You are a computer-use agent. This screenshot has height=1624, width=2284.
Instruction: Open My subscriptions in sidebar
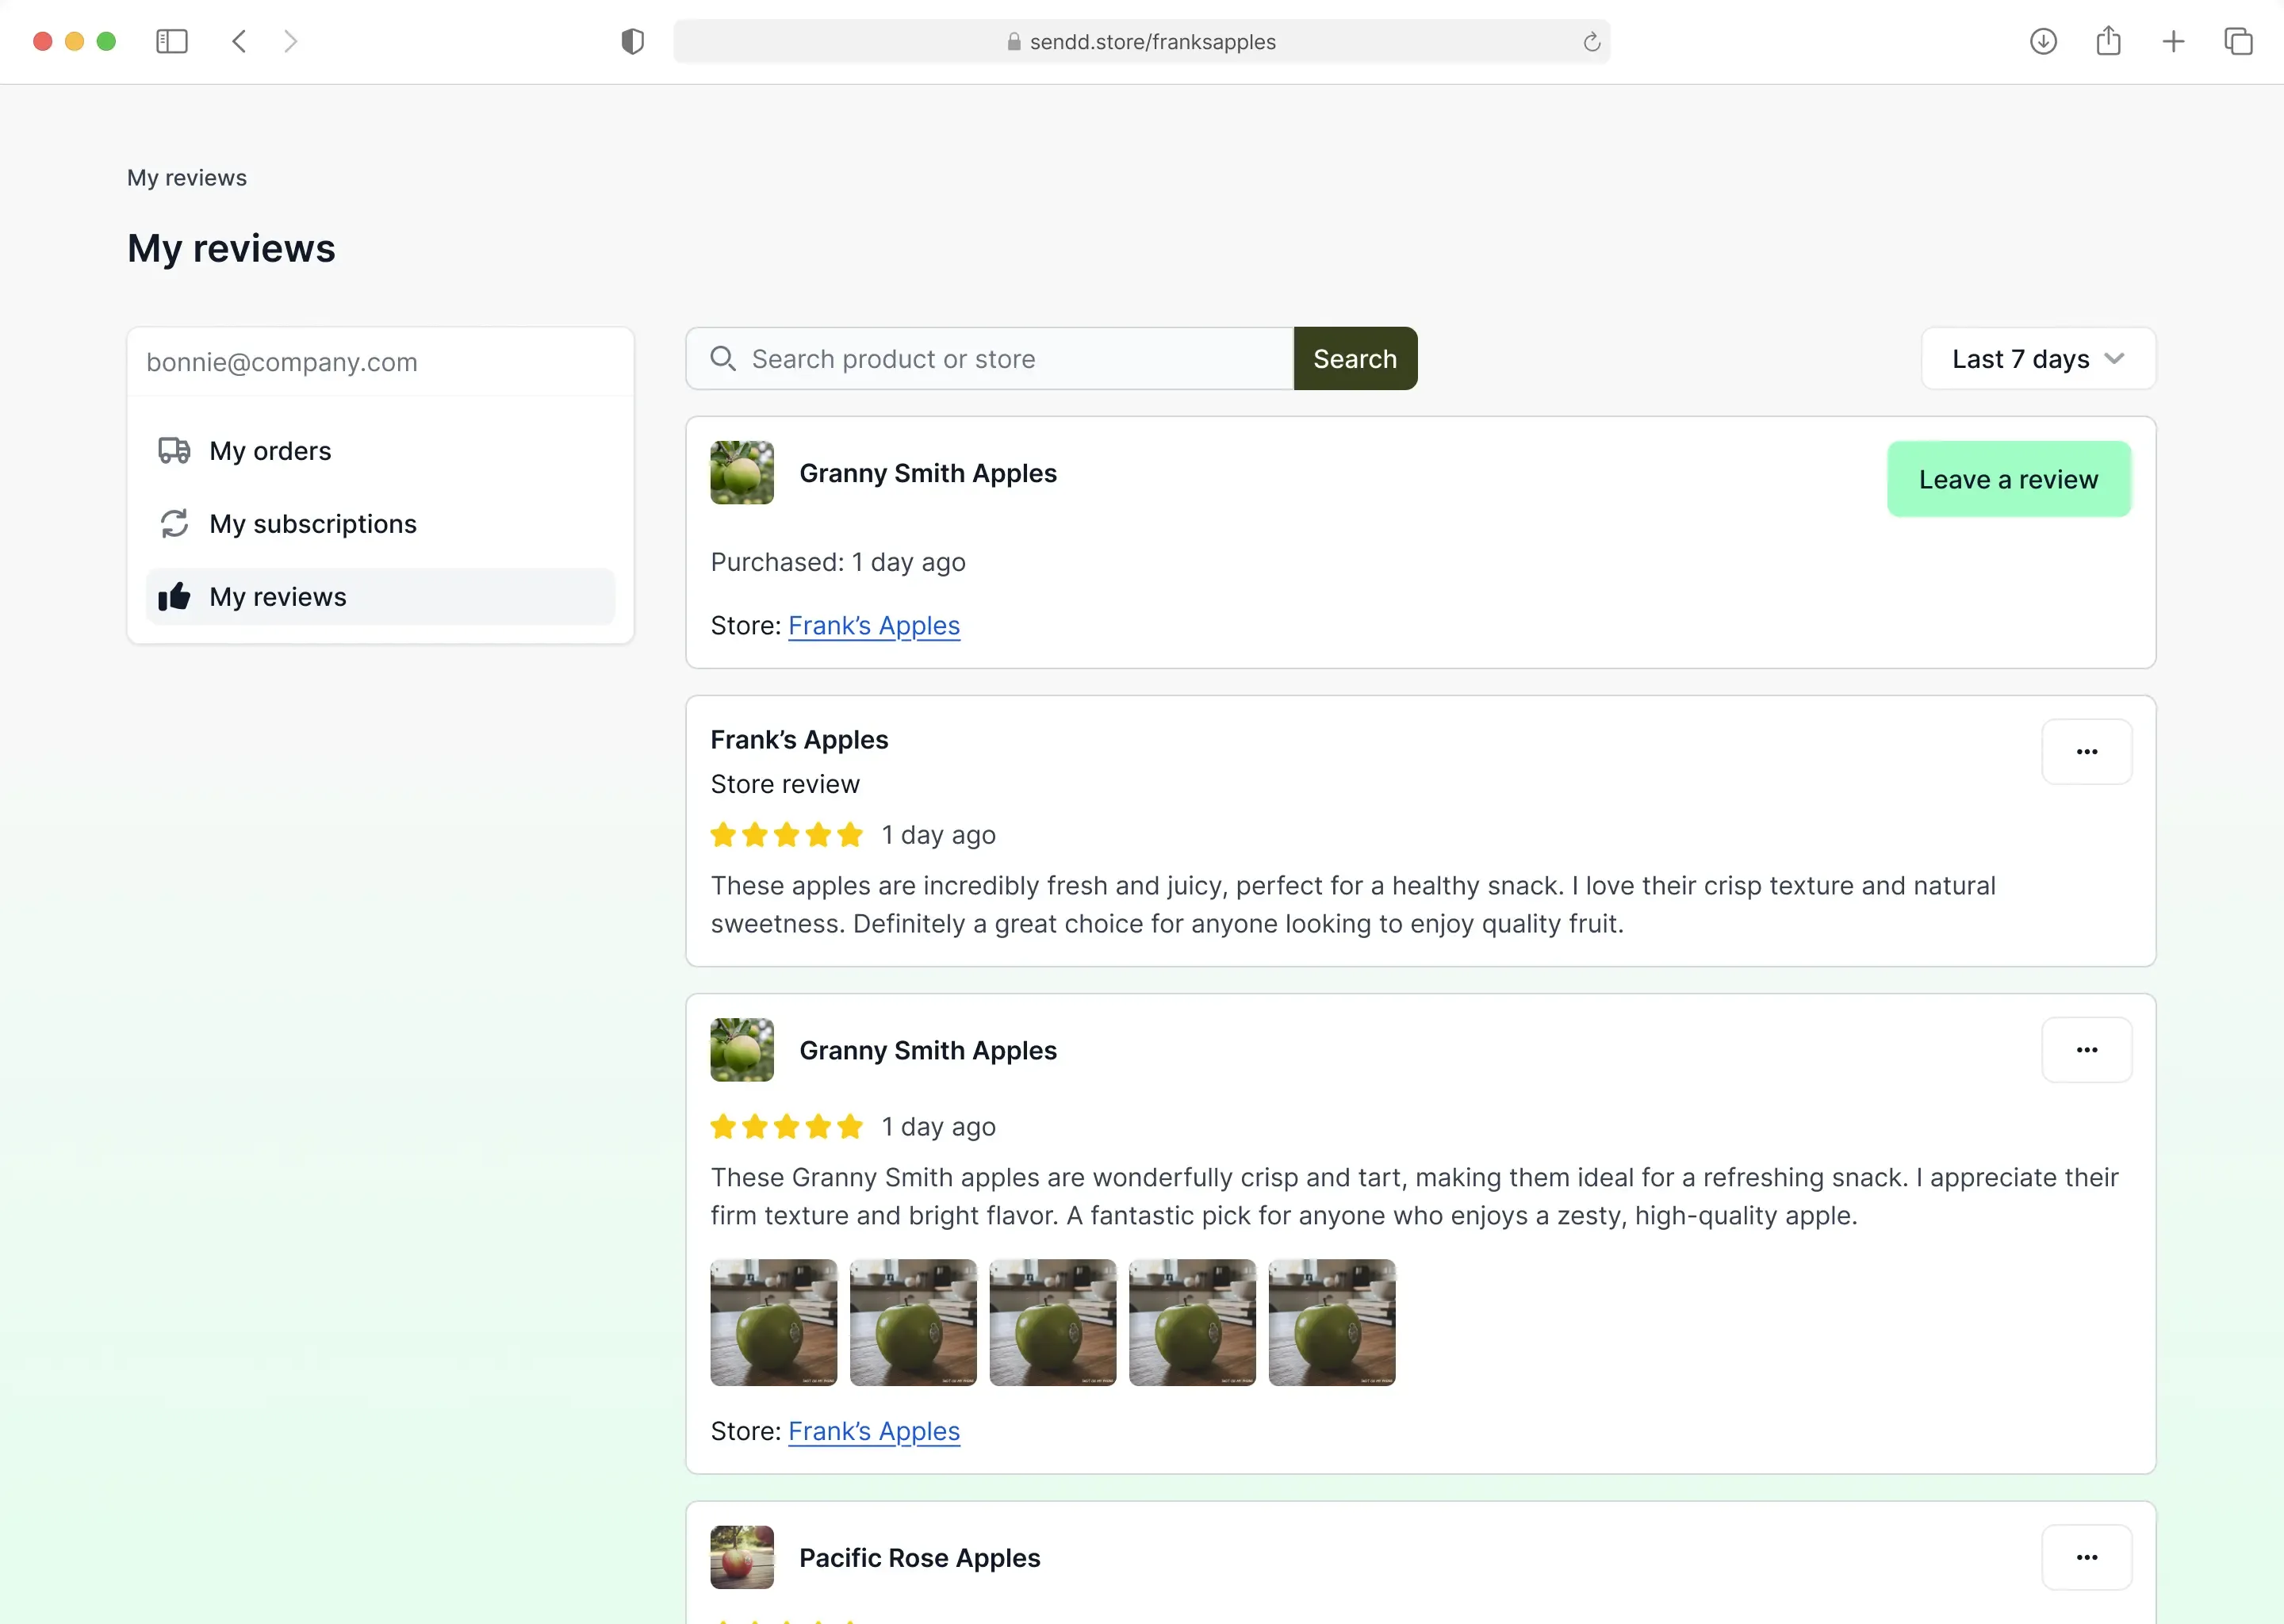[380, 523]
